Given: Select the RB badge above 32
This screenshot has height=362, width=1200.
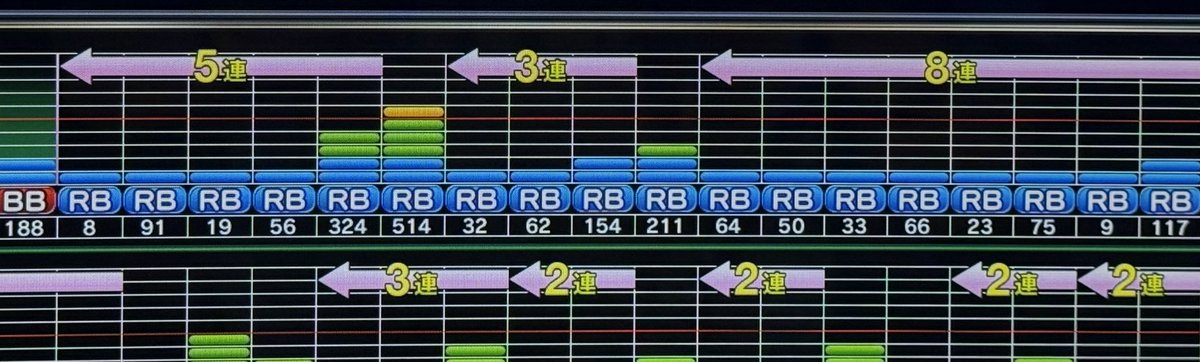Looking at the screenshot, I should pos(476,201).
